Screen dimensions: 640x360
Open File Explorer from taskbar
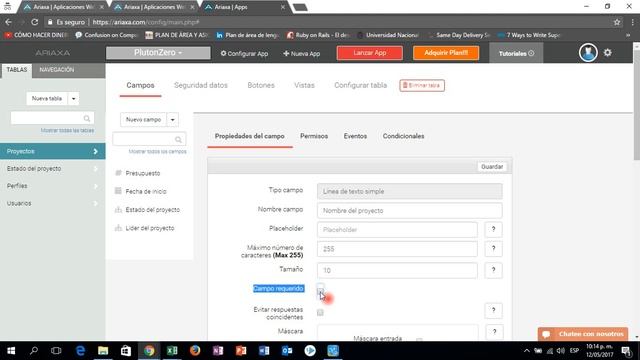click(x=103, y=351)
